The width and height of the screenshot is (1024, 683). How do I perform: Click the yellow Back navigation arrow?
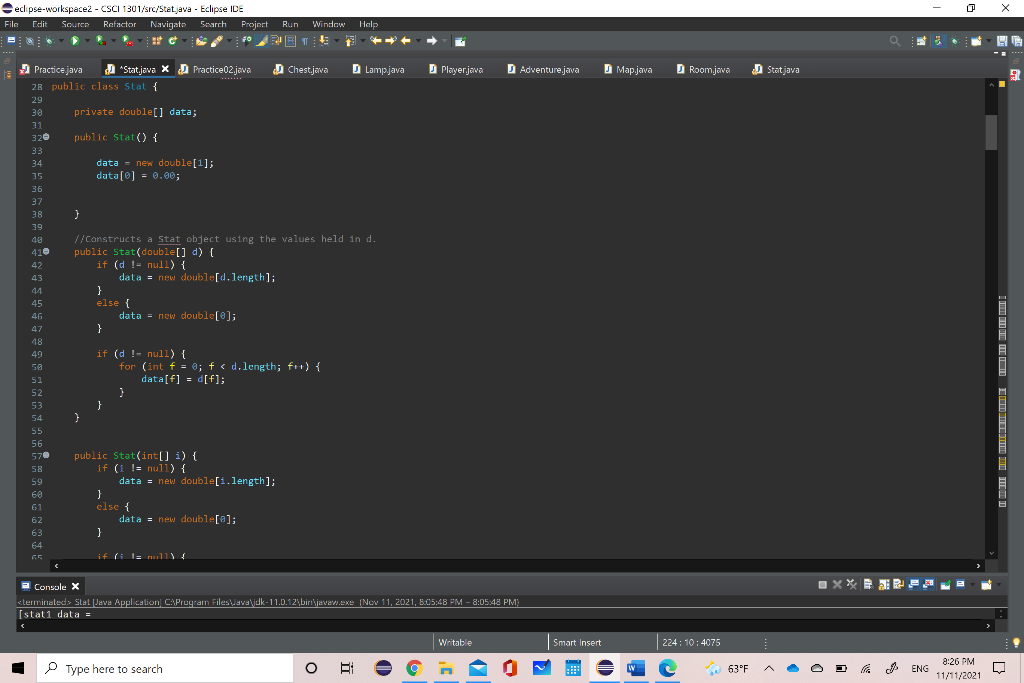tap(406, 41)
